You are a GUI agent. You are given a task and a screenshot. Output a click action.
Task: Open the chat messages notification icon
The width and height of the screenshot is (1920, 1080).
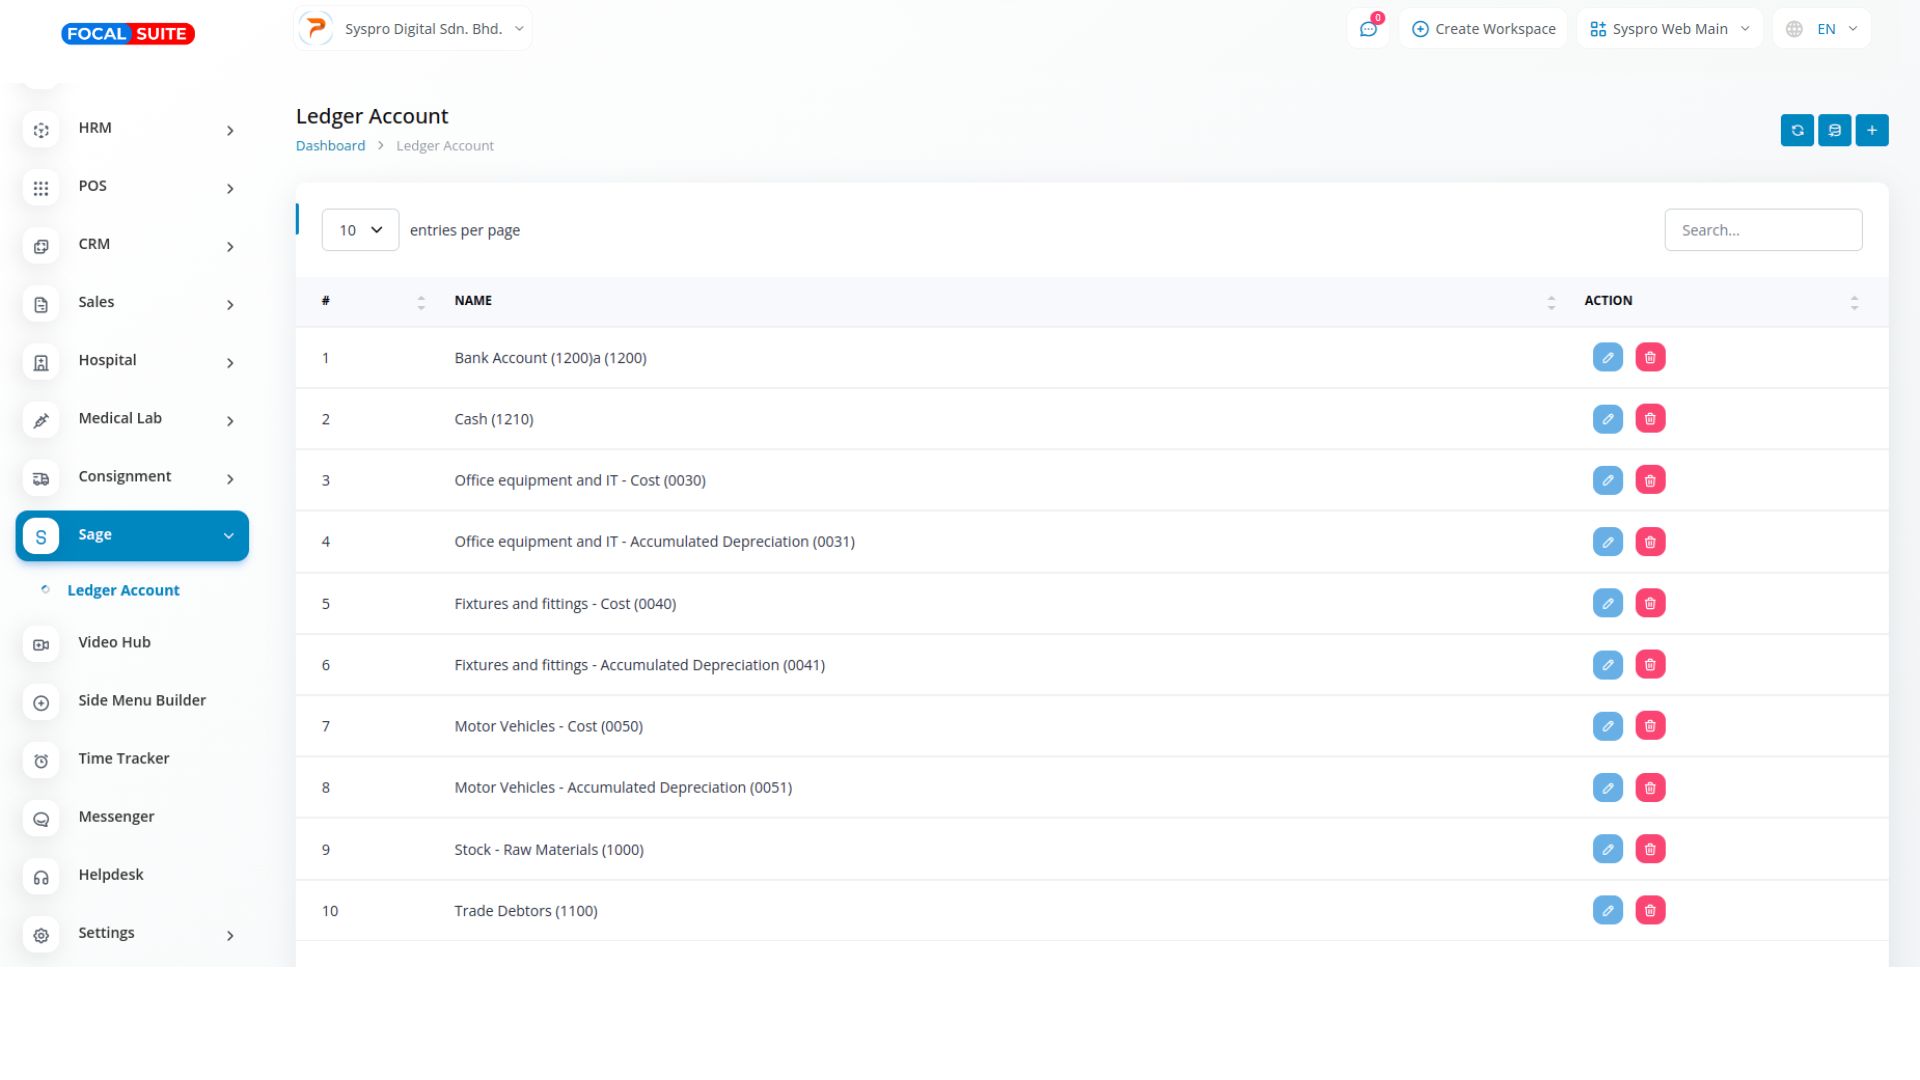click(1368, 29)
